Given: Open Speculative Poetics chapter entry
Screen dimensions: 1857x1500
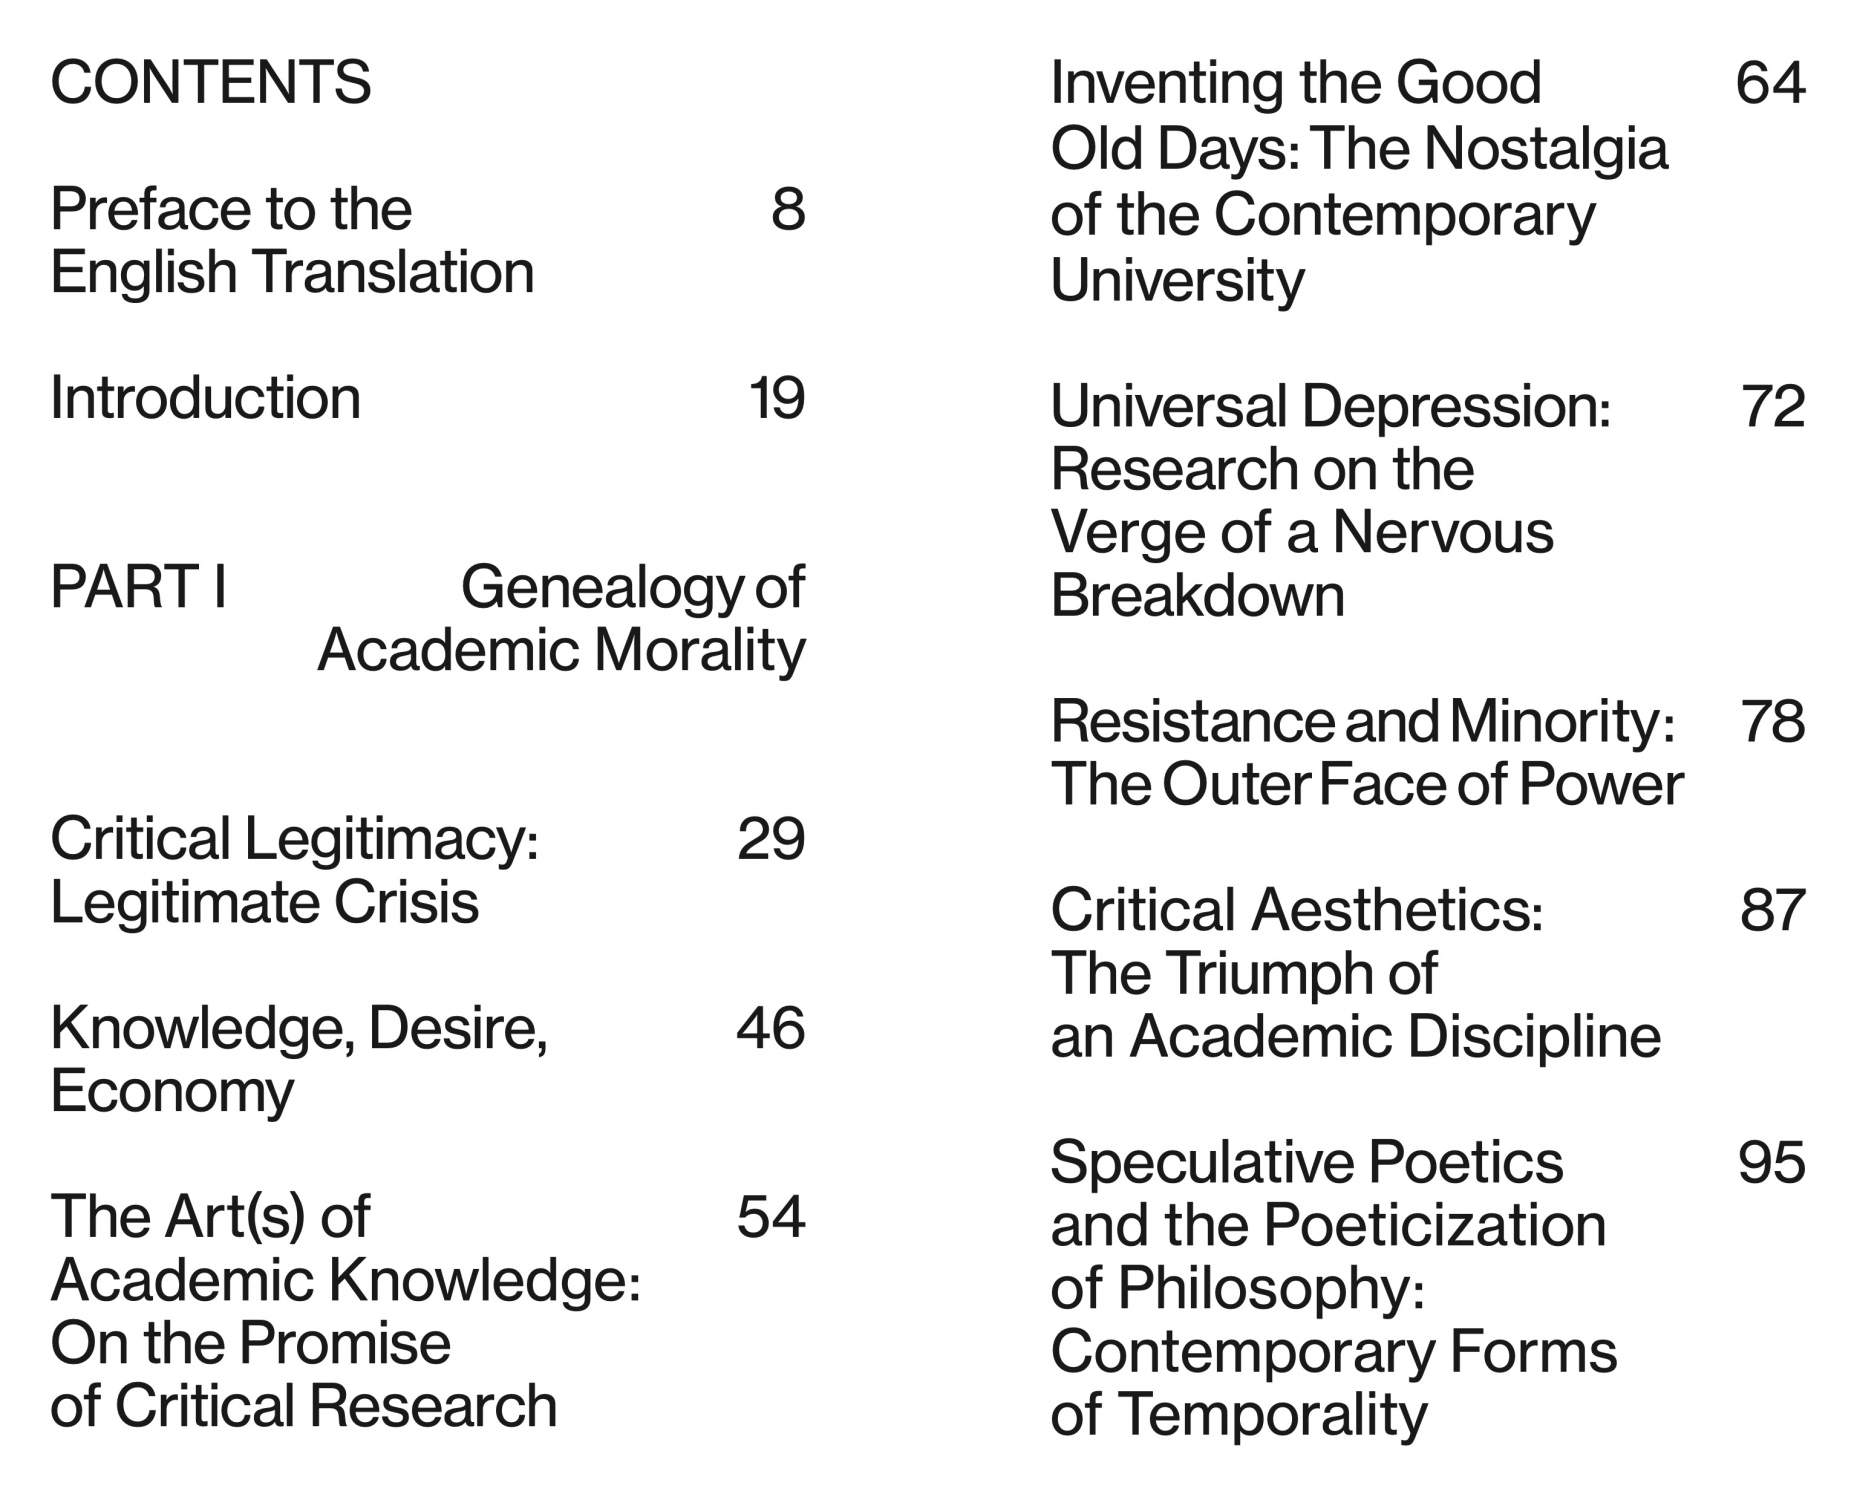Looking at the screenshot, I should (1332, 1288).
